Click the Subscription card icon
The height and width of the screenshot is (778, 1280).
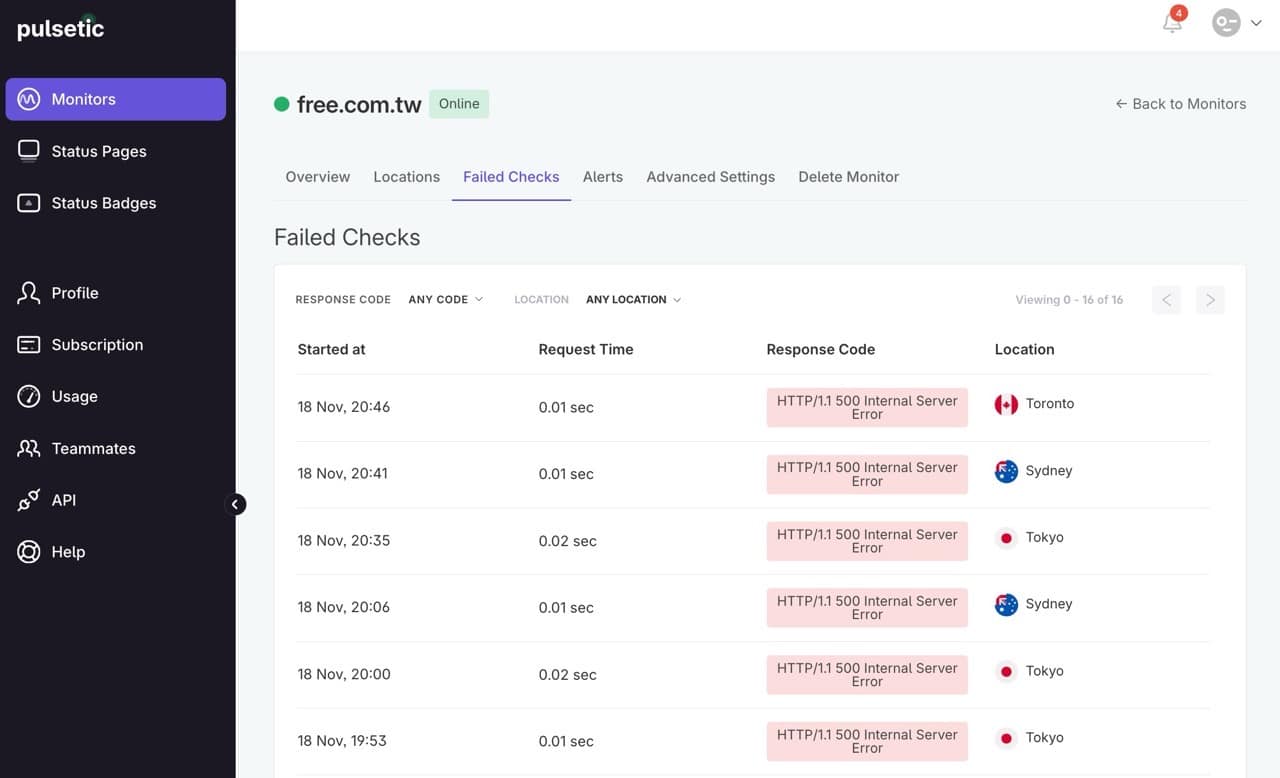pos(29,344)
